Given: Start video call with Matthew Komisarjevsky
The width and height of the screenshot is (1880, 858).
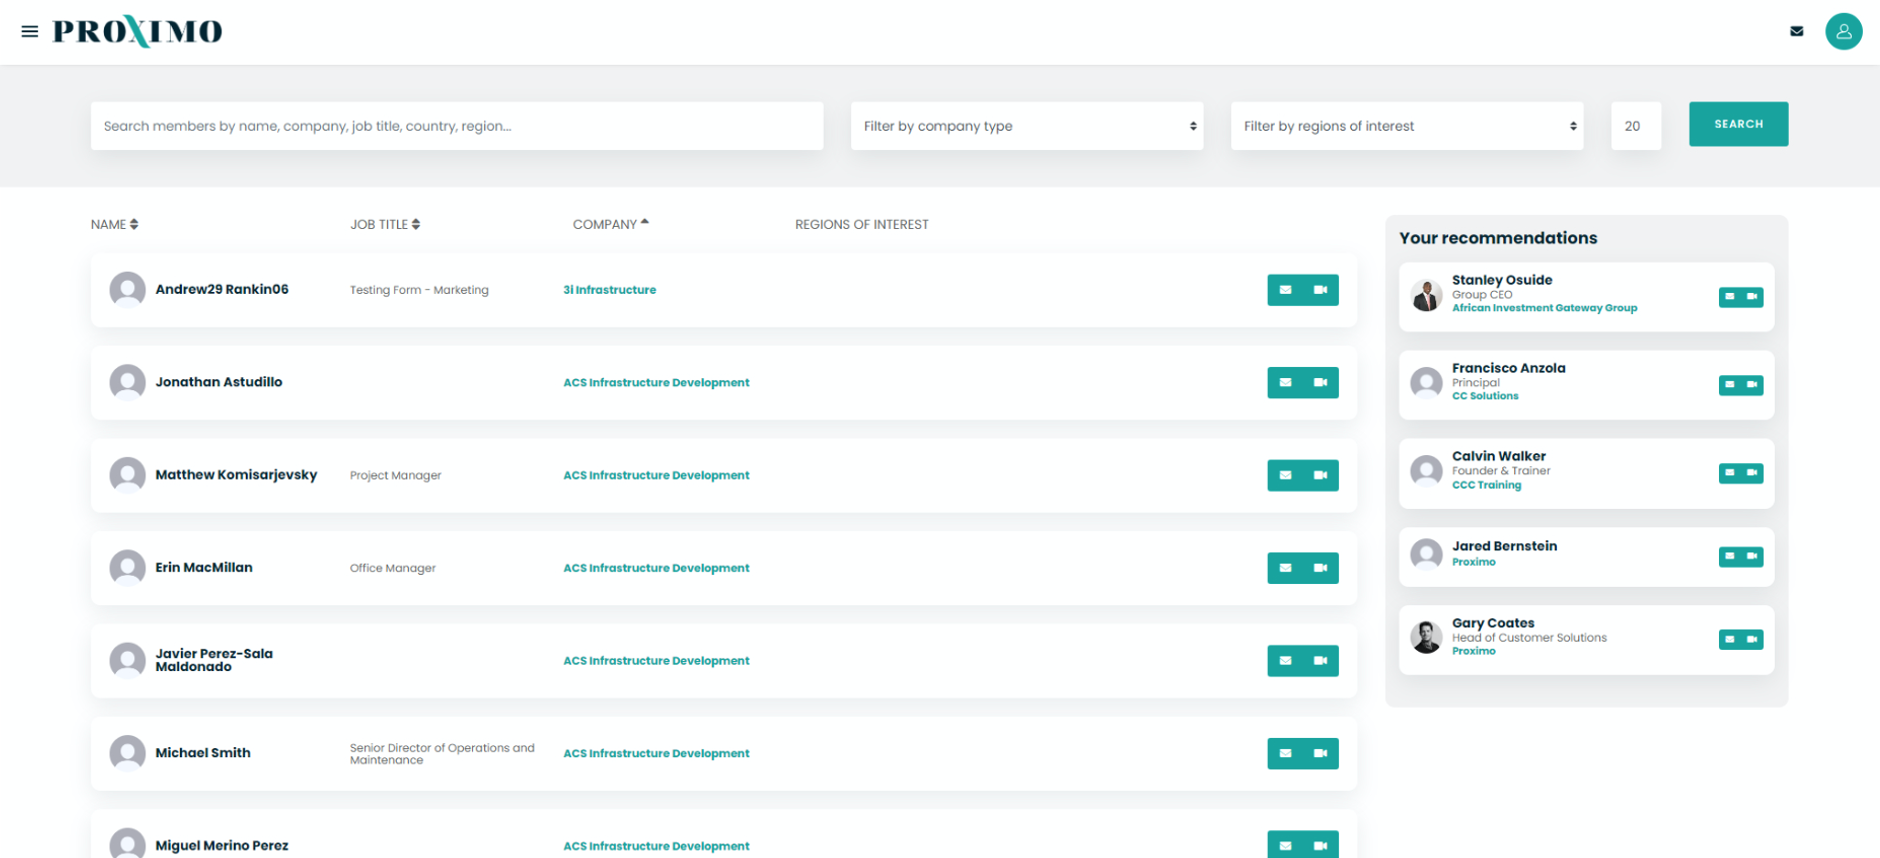Looking at the screenshot, I should coord(1321,475).
